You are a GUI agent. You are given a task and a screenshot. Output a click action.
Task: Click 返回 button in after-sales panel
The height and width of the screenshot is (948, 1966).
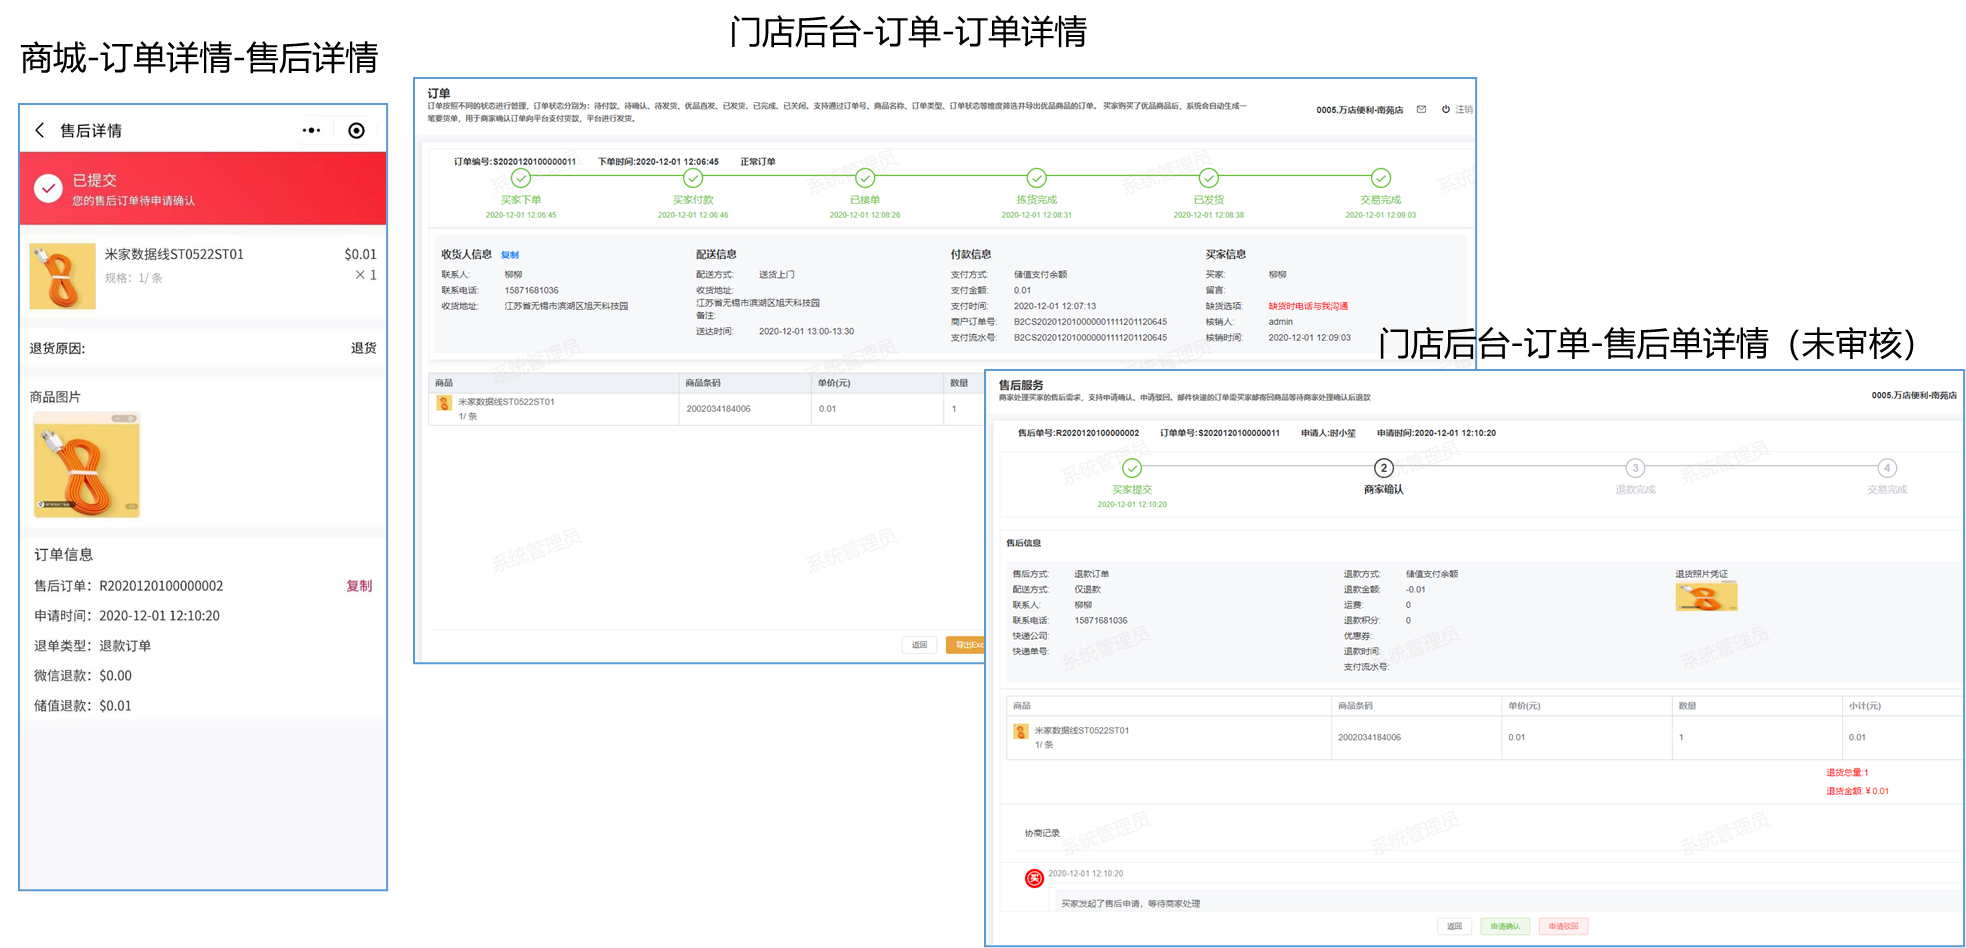(1454, 926)
